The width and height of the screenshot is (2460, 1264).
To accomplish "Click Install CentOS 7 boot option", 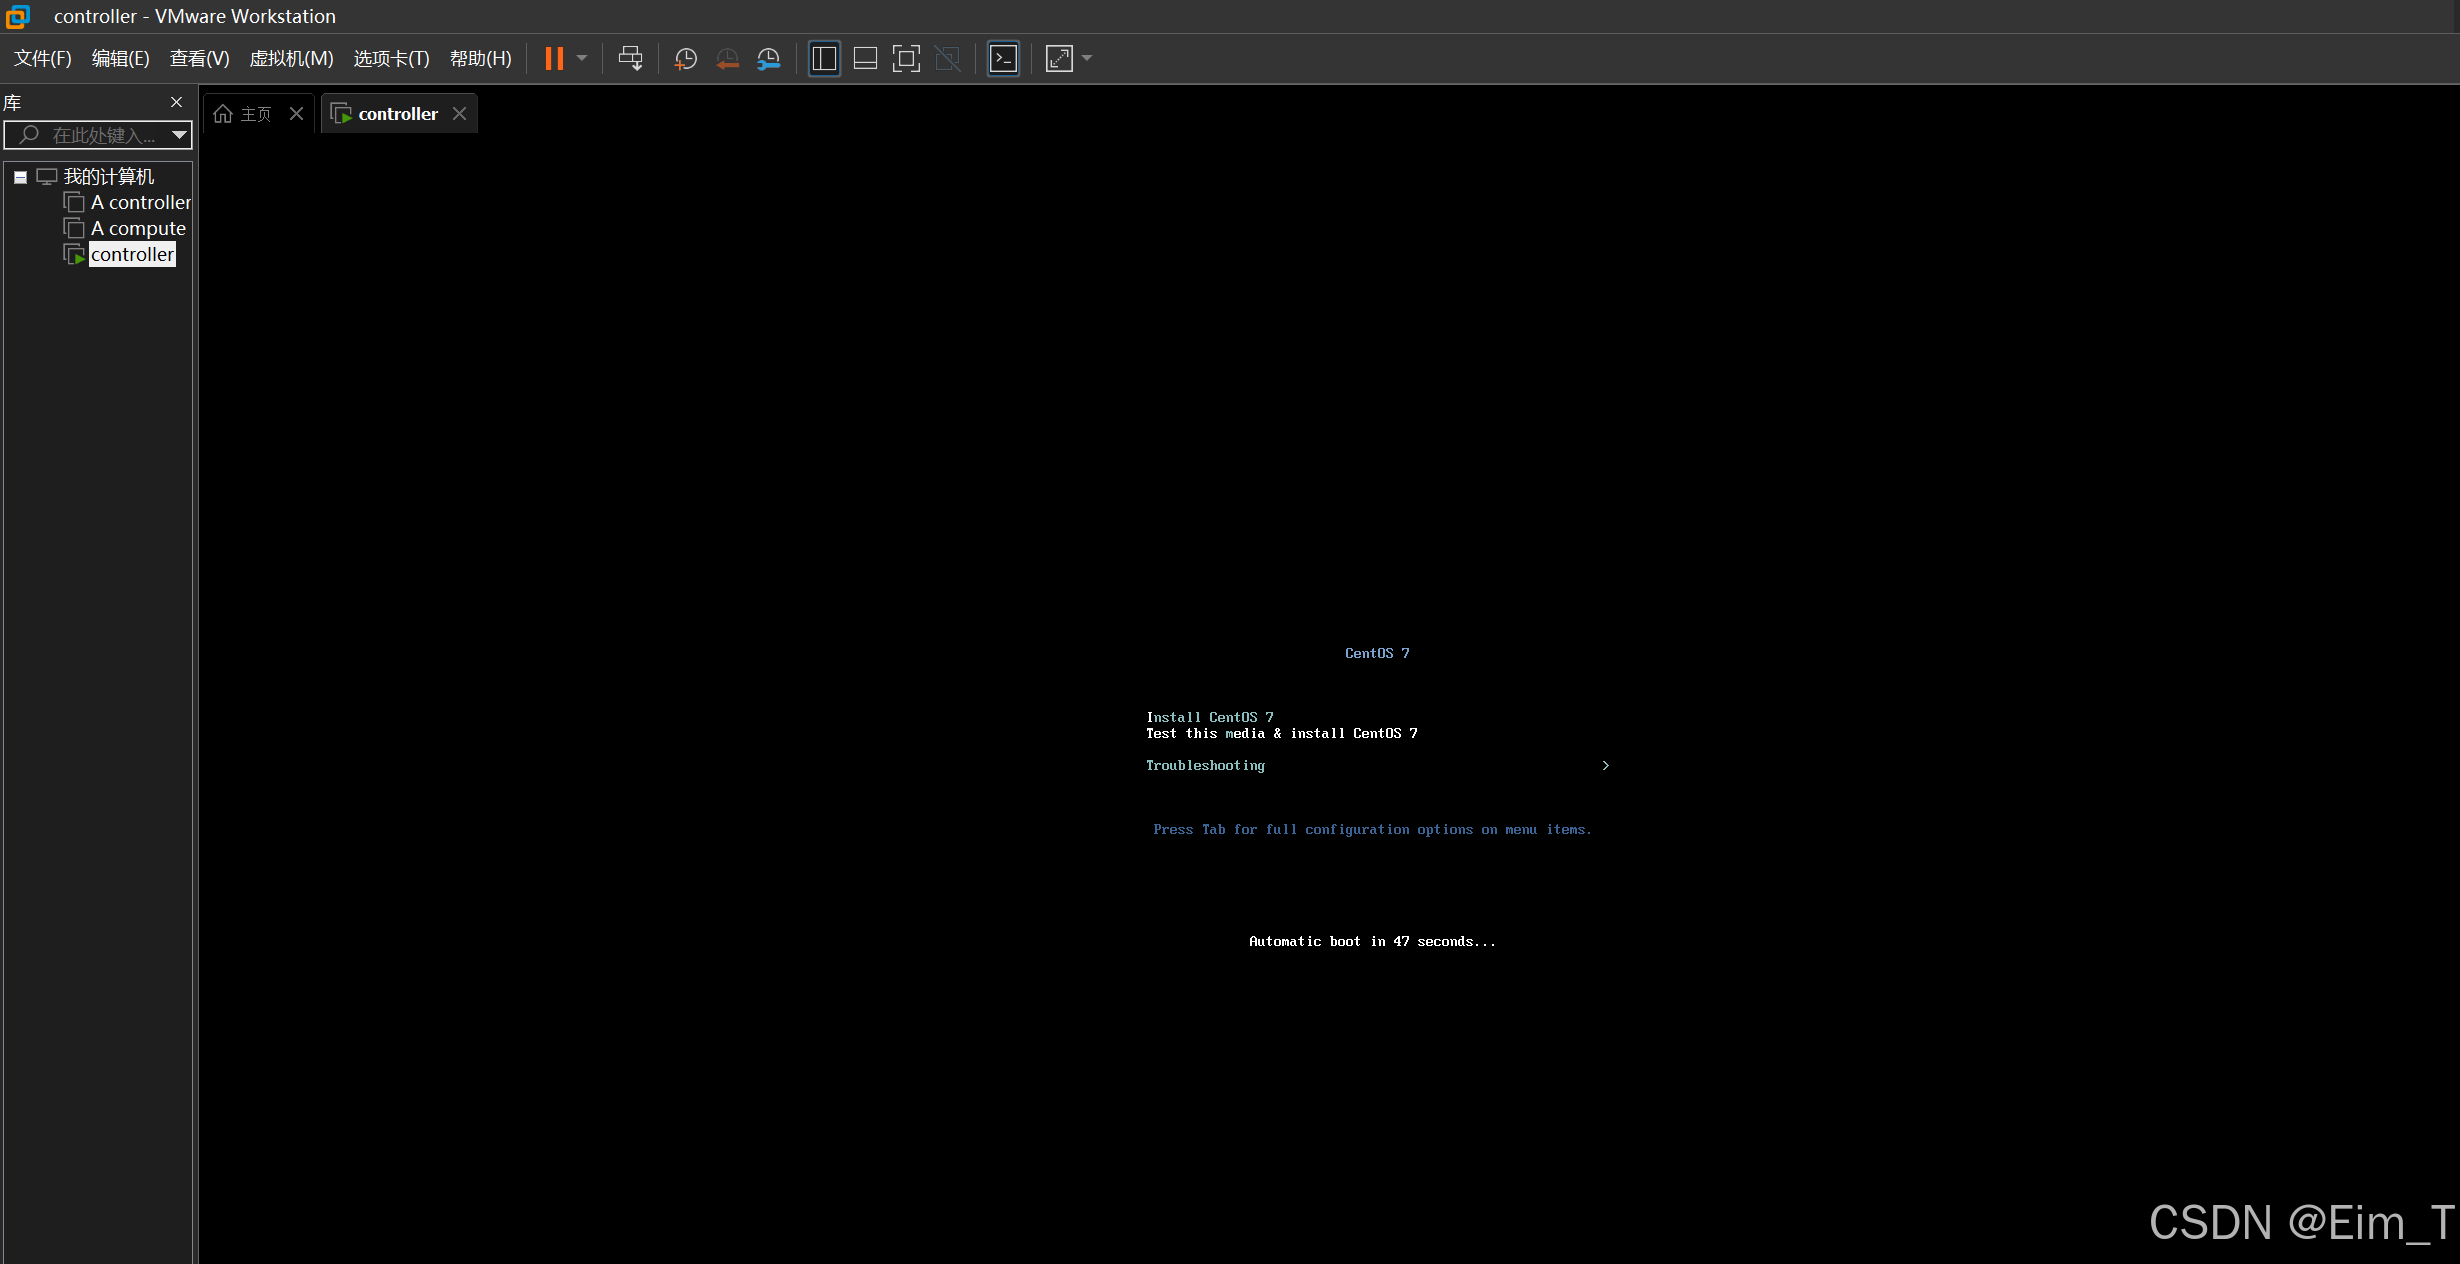I will (x=1210, y=717).
